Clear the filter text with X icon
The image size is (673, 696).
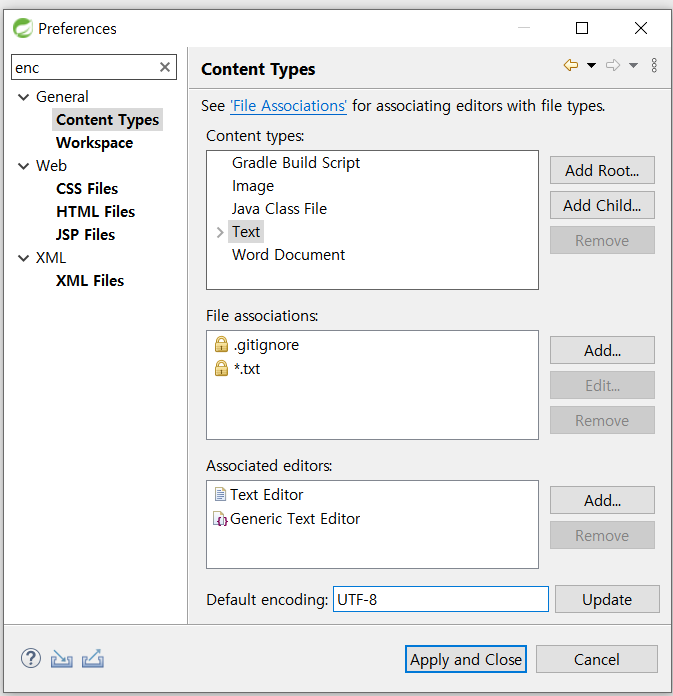point(165,67)
